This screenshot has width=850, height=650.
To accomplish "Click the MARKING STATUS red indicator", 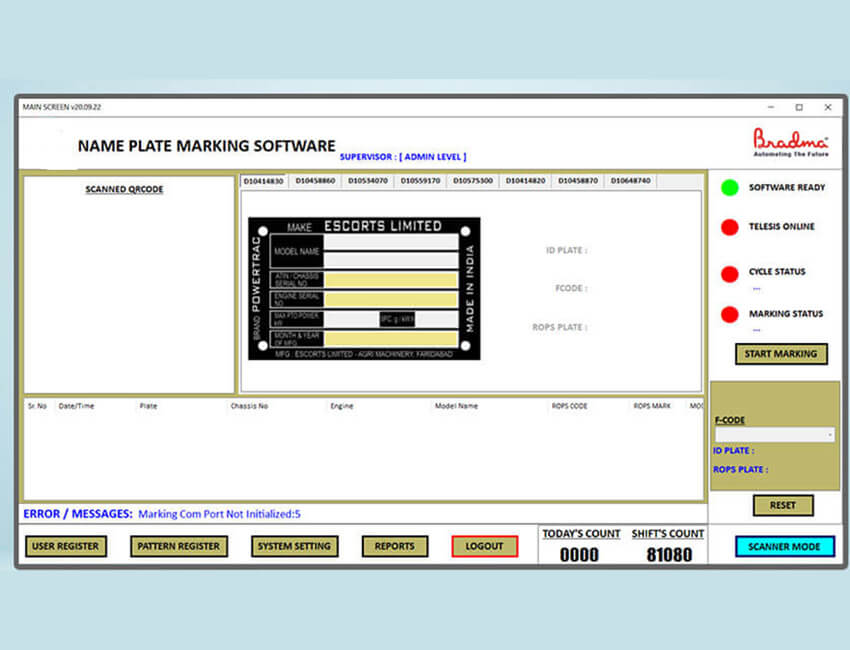I will pos(728,314).
